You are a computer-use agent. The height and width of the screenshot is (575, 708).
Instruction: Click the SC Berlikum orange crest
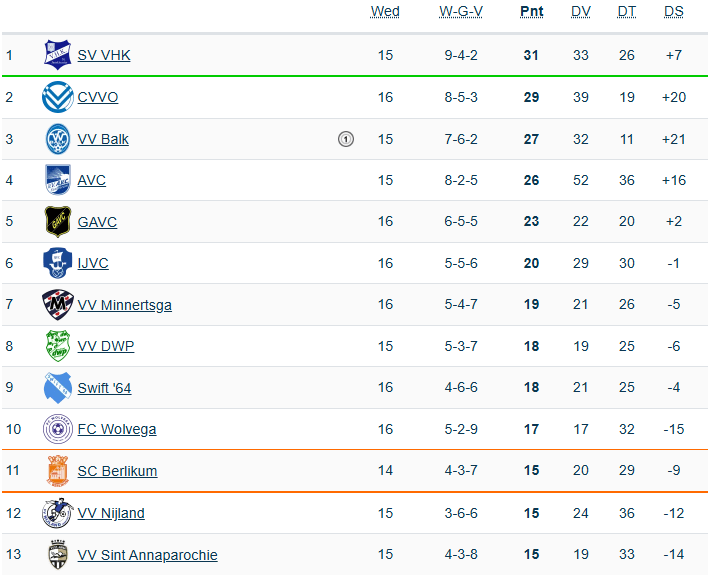click(58, 471)
